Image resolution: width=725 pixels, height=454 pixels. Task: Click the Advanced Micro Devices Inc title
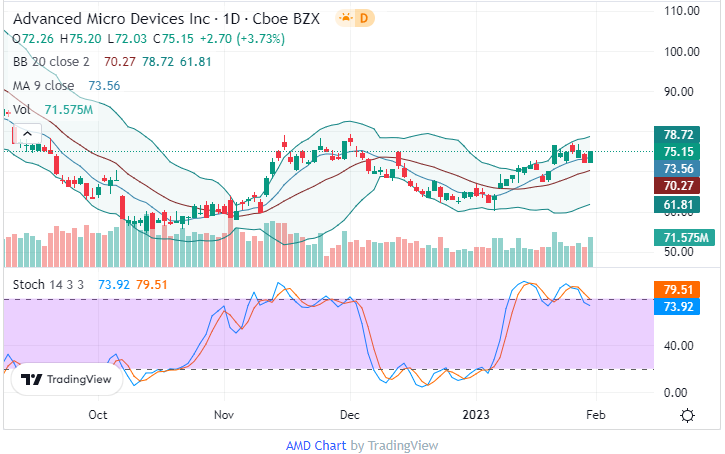(108, 18)
